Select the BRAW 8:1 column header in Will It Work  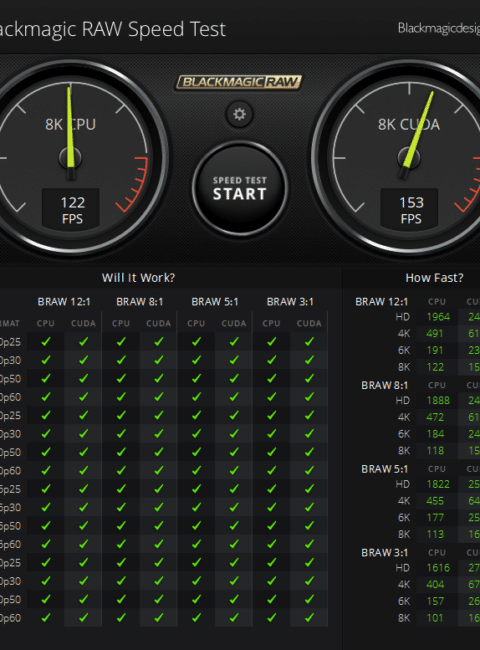(140, 302)
